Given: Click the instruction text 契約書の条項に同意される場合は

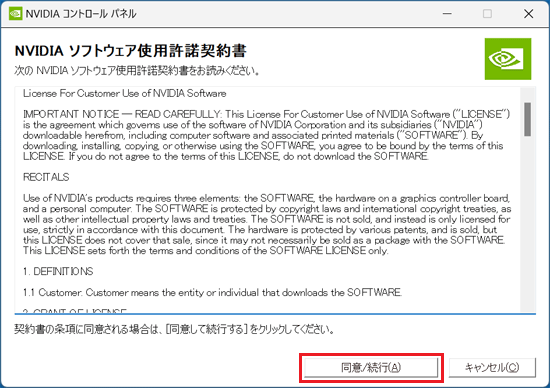Looking at the screenshot, I should pos(174,329).
